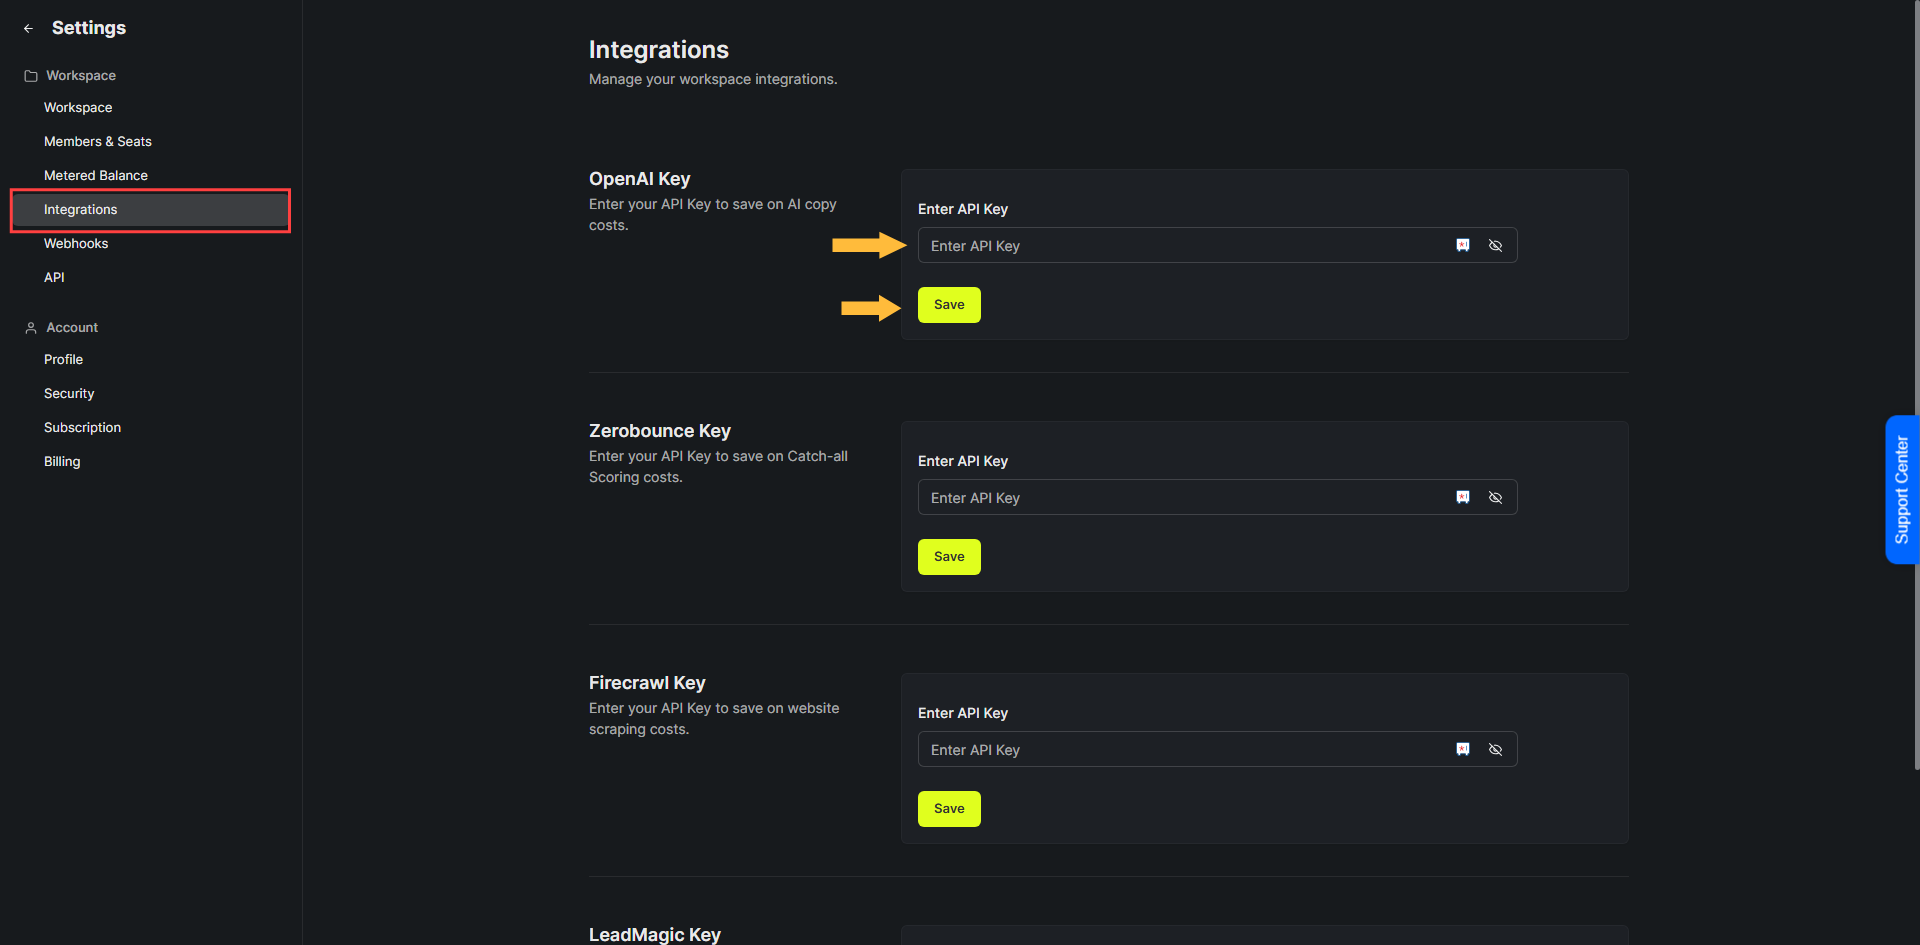Click the OpenAI Key section title
This screenshot has height=945, width=1920.
click(640, 179)
